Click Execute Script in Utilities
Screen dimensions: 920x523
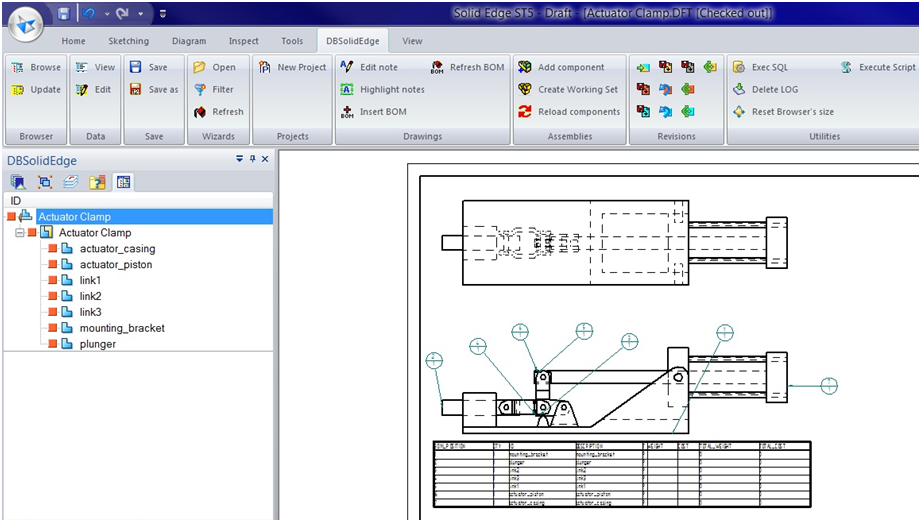[878, 68]
